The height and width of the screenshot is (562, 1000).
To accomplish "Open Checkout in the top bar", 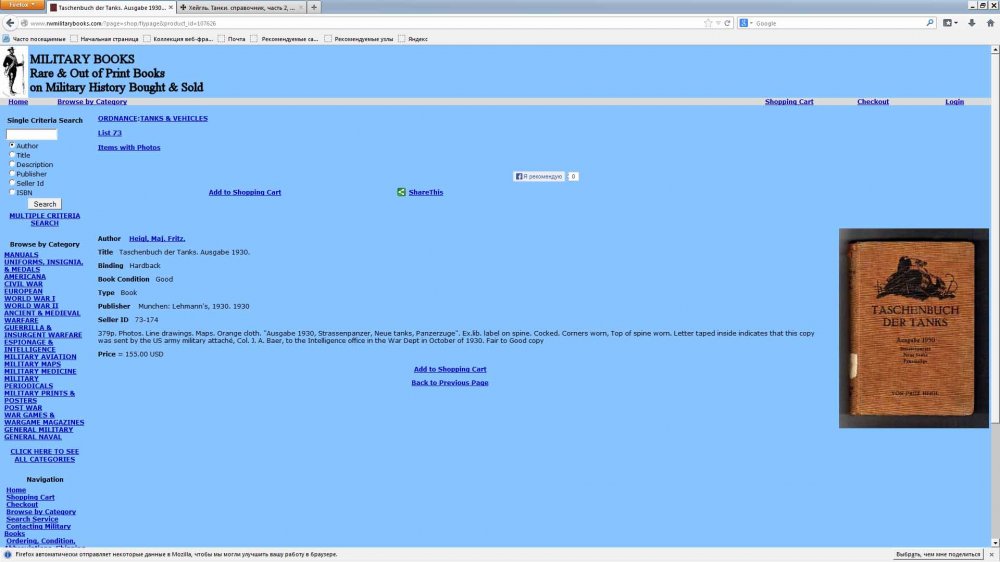I will pos(872,101).
